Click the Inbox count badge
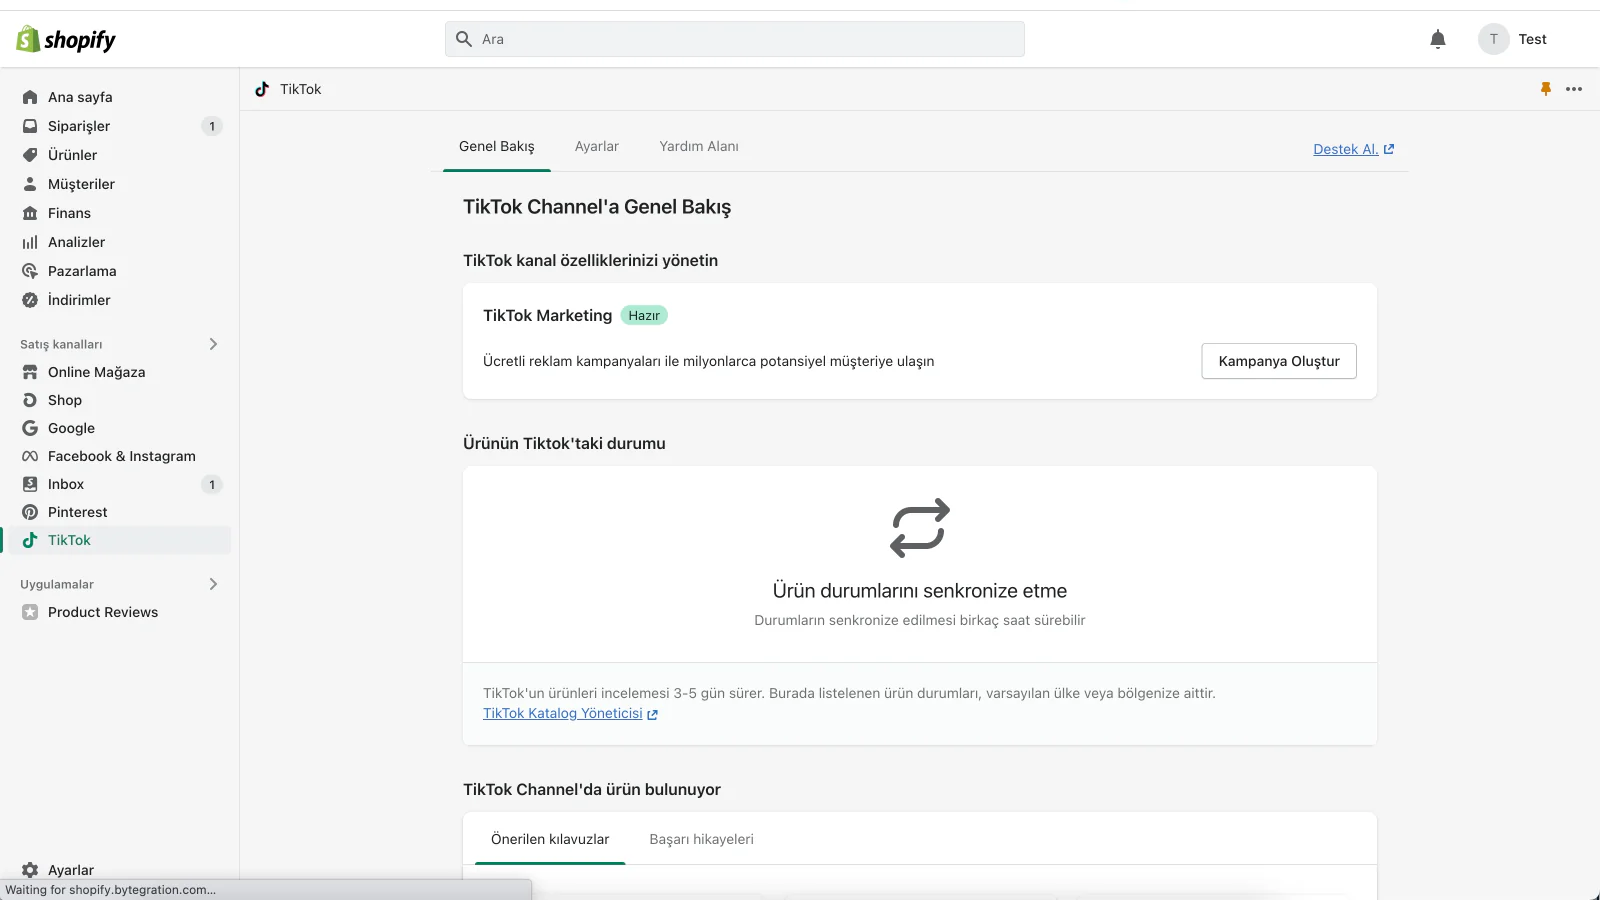1600x900 pixels. (x=212, y=485)
